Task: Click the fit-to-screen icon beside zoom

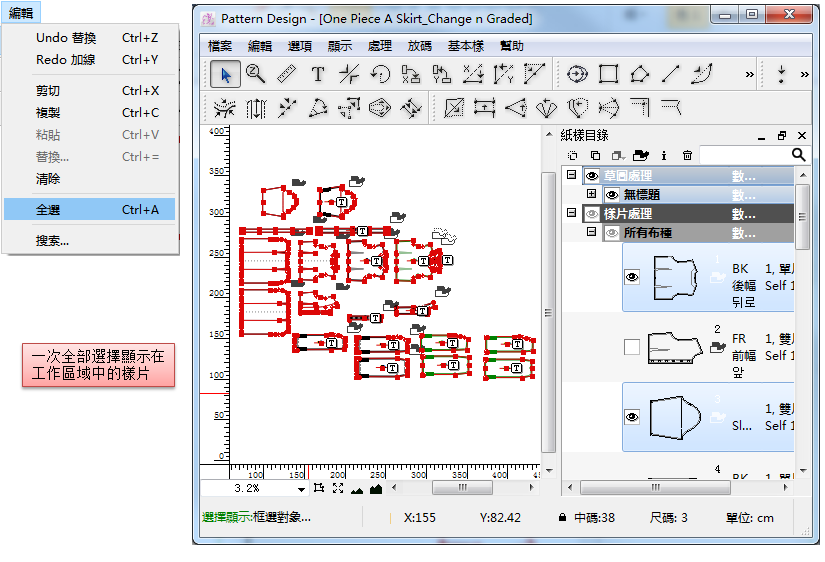Action: 337,489
